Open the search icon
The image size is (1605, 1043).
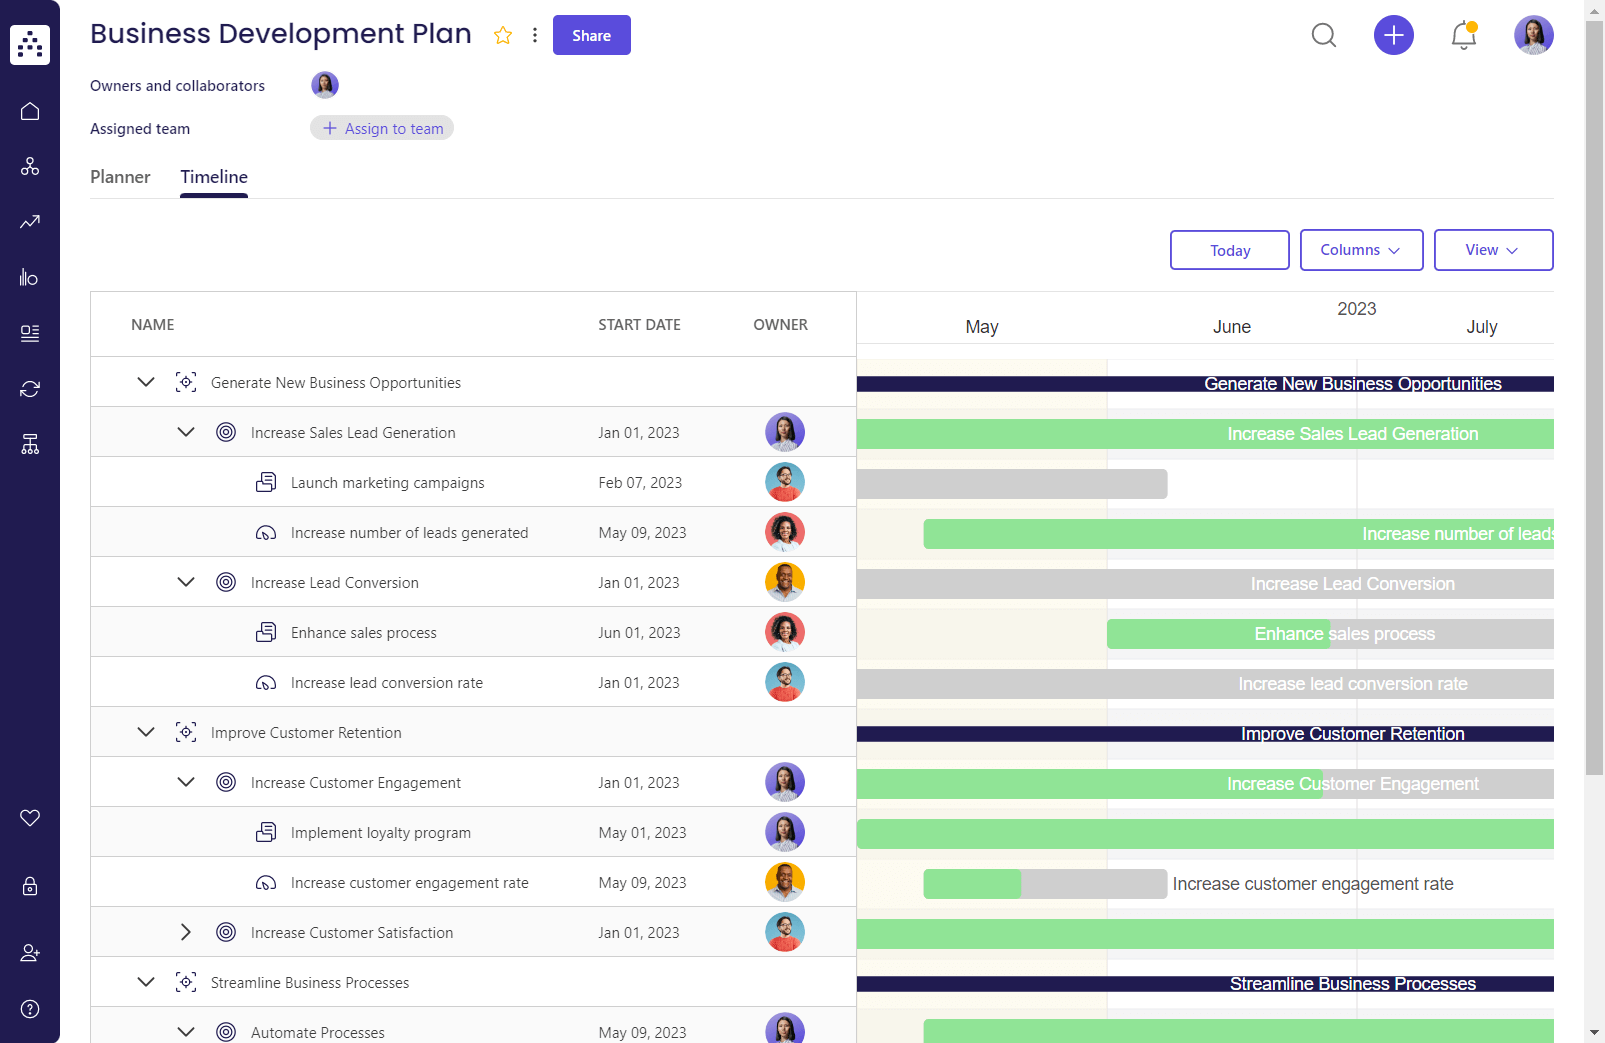pyautogui.click(x=1323, y=34)
